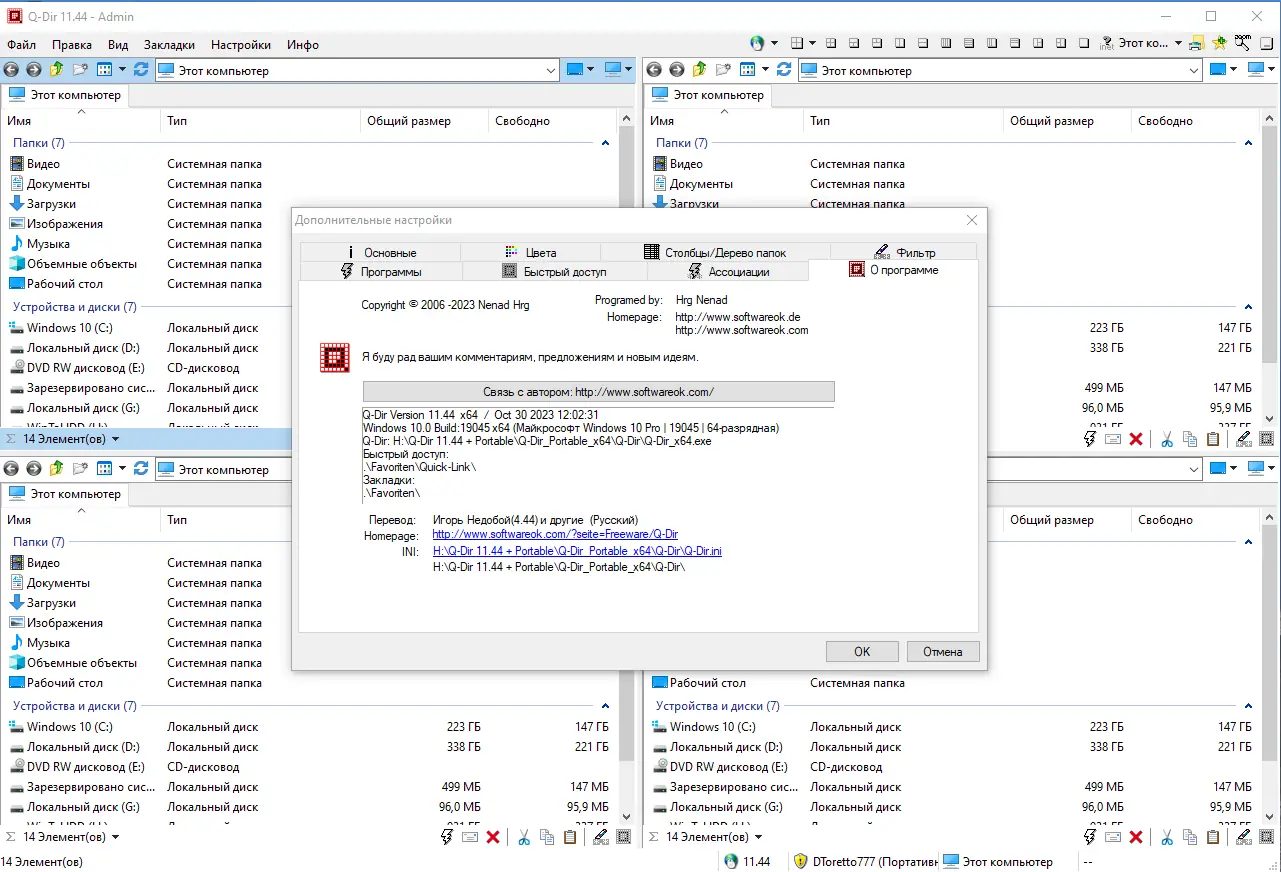Click the scissors cut icon in bottom-right pane
Viewport: 1281px width, 872px height.
(x=1167, y=837)
